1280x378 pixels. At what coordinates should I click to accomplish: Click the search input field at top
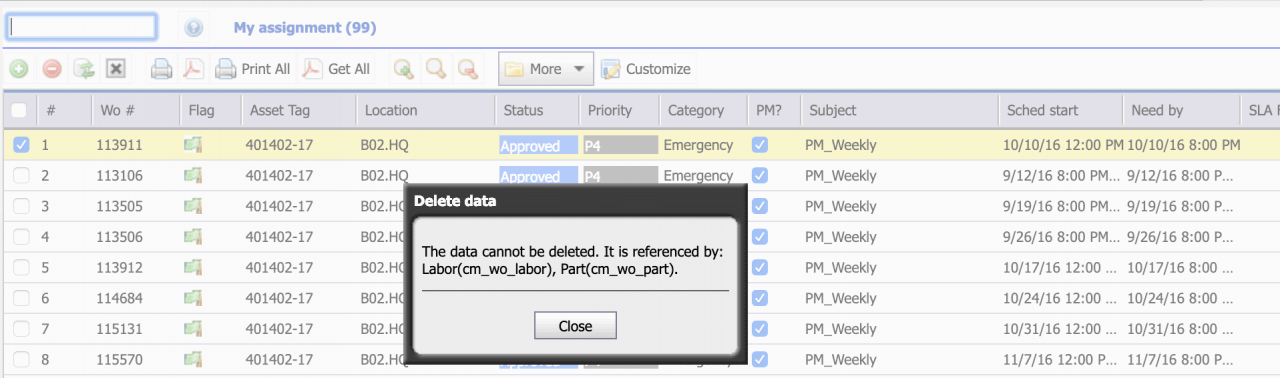[x=82, y=27]
